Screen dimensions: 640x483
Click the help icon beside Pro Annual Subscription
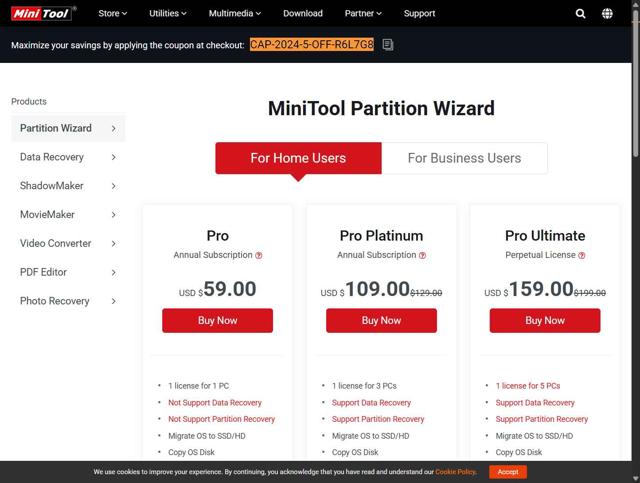coord(258,255)
